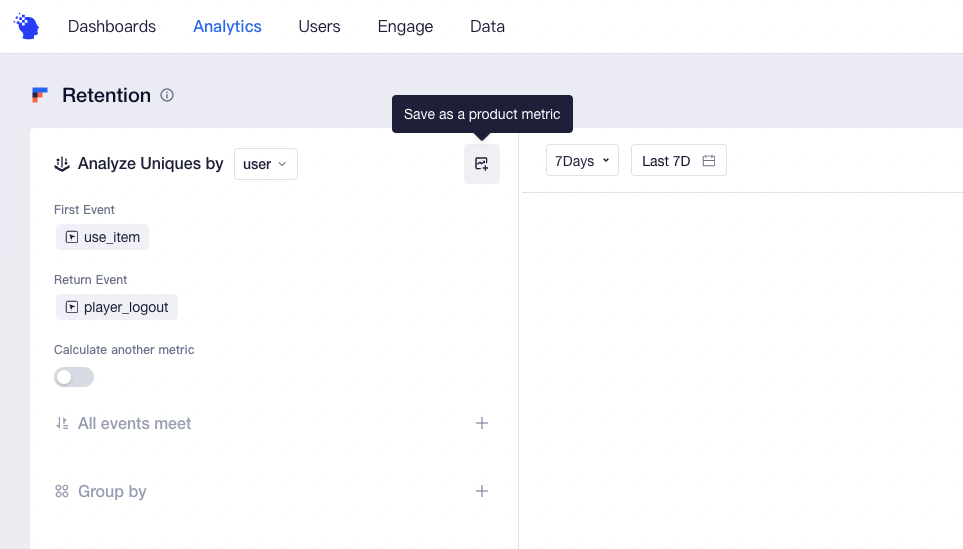Open the user dropdown for Analyze Uniques

[x=266, y=164]
